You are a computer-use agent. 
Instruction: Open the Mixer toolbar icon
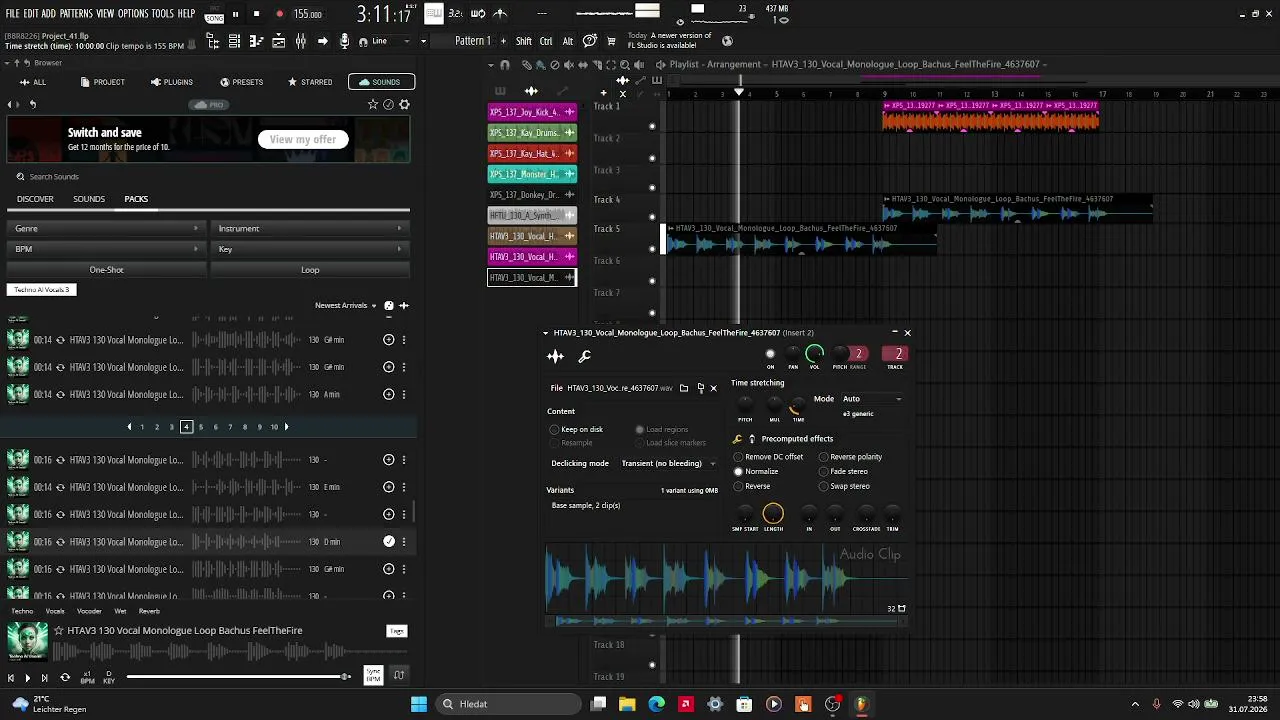click(300, 41)
